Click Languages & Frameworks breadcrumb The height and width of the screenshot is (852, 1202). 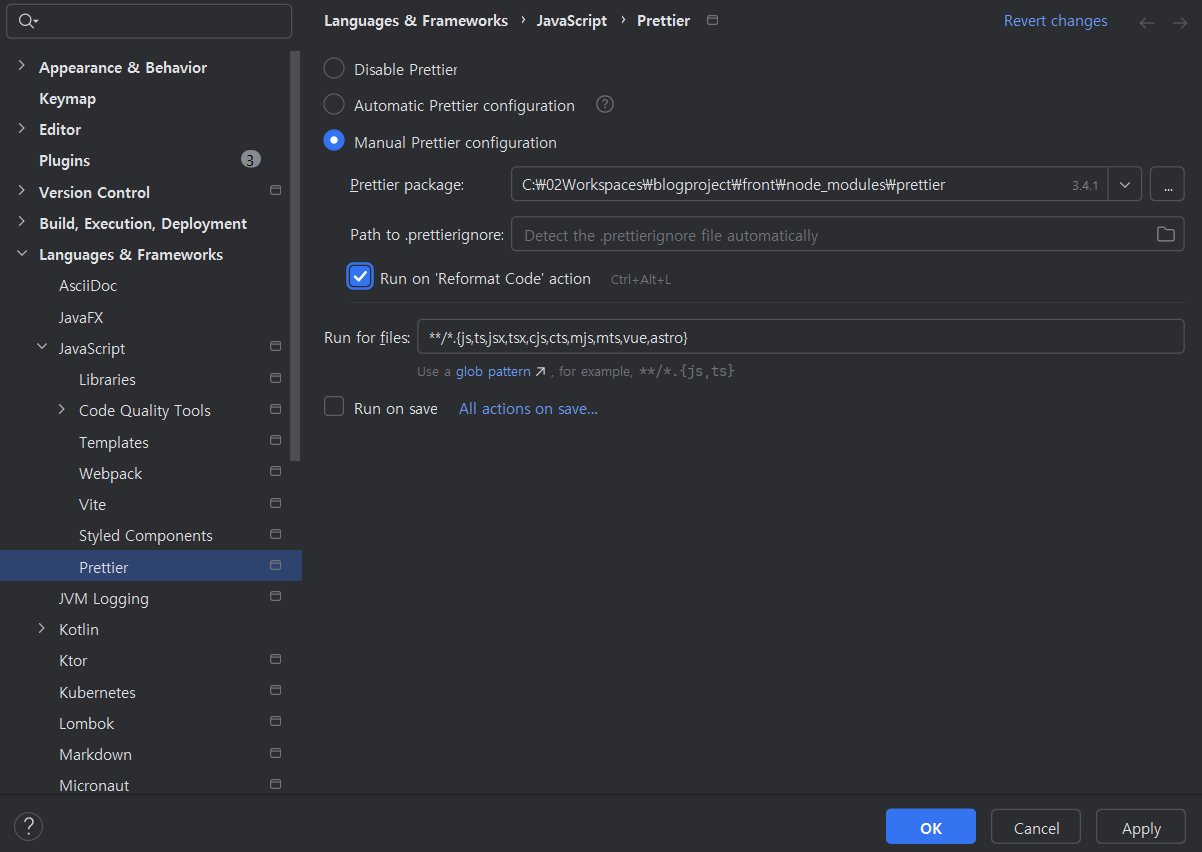click(x=416, y=20)
